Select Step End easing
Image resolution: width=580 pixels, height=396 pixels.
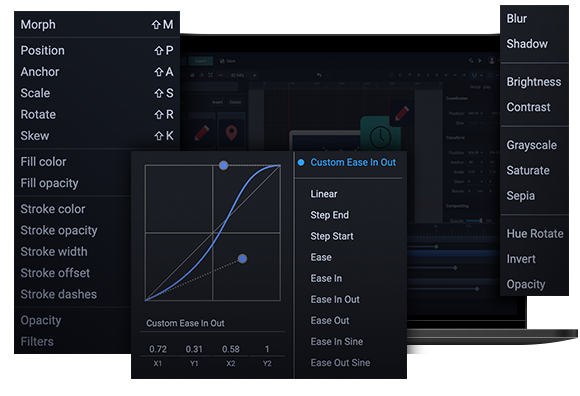pos(330,215)
